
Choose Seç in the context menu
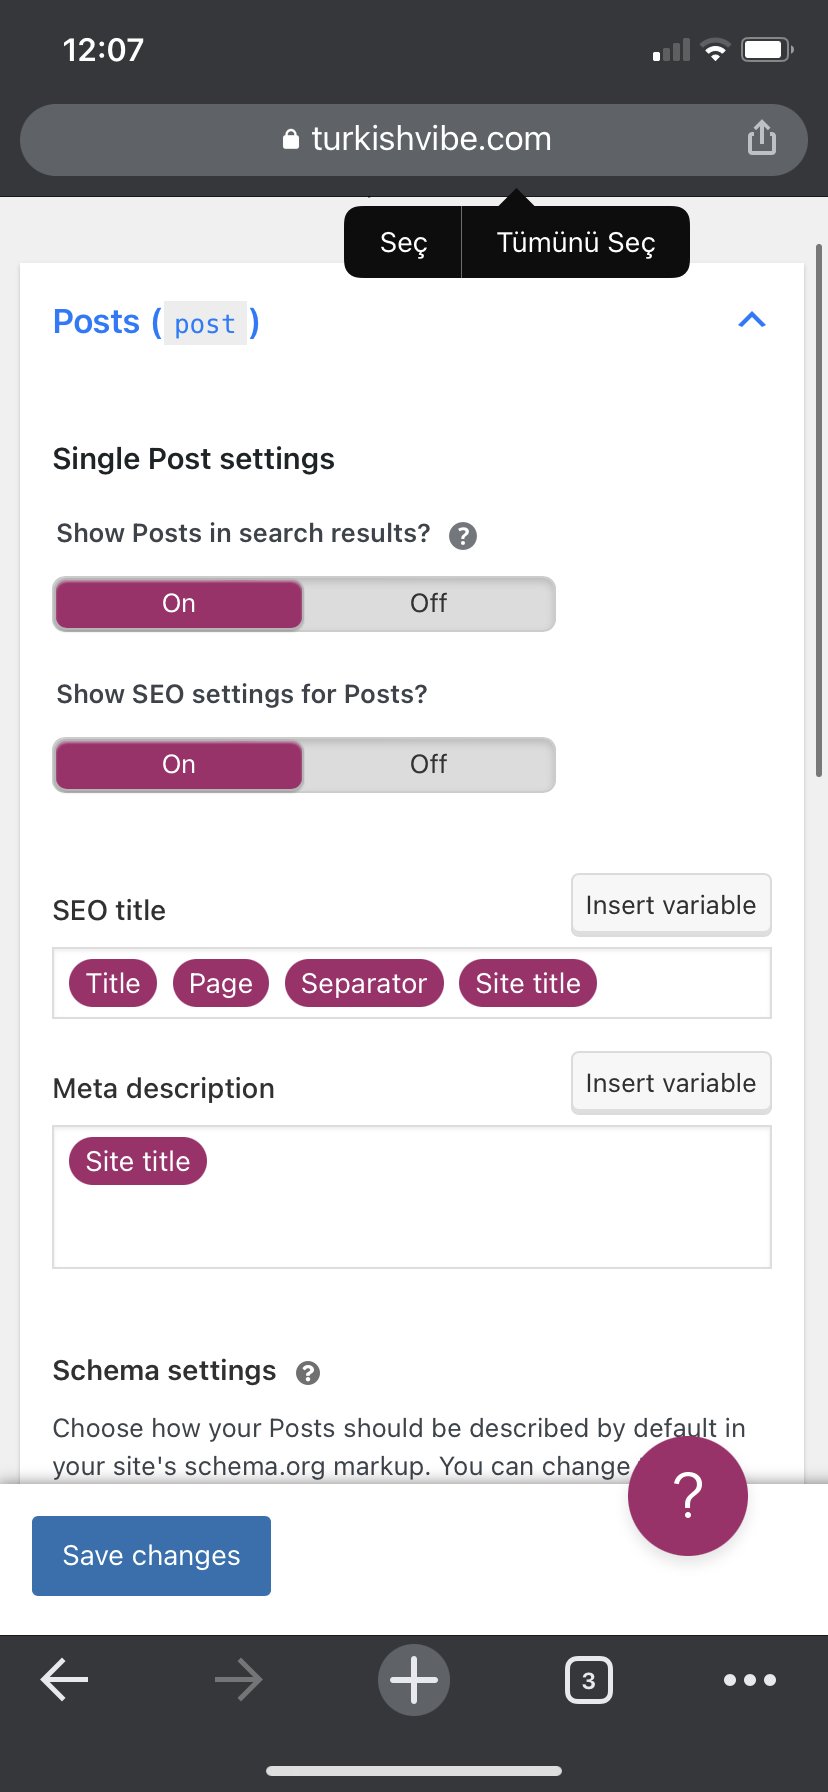click(403, 242)
